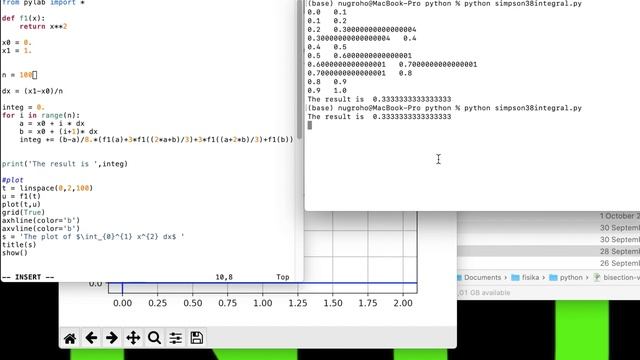The image size is (640, 360).
Task: Select the '26 Septem' row in Finder list
Action: pyautogui.click(x=549, y=263)
